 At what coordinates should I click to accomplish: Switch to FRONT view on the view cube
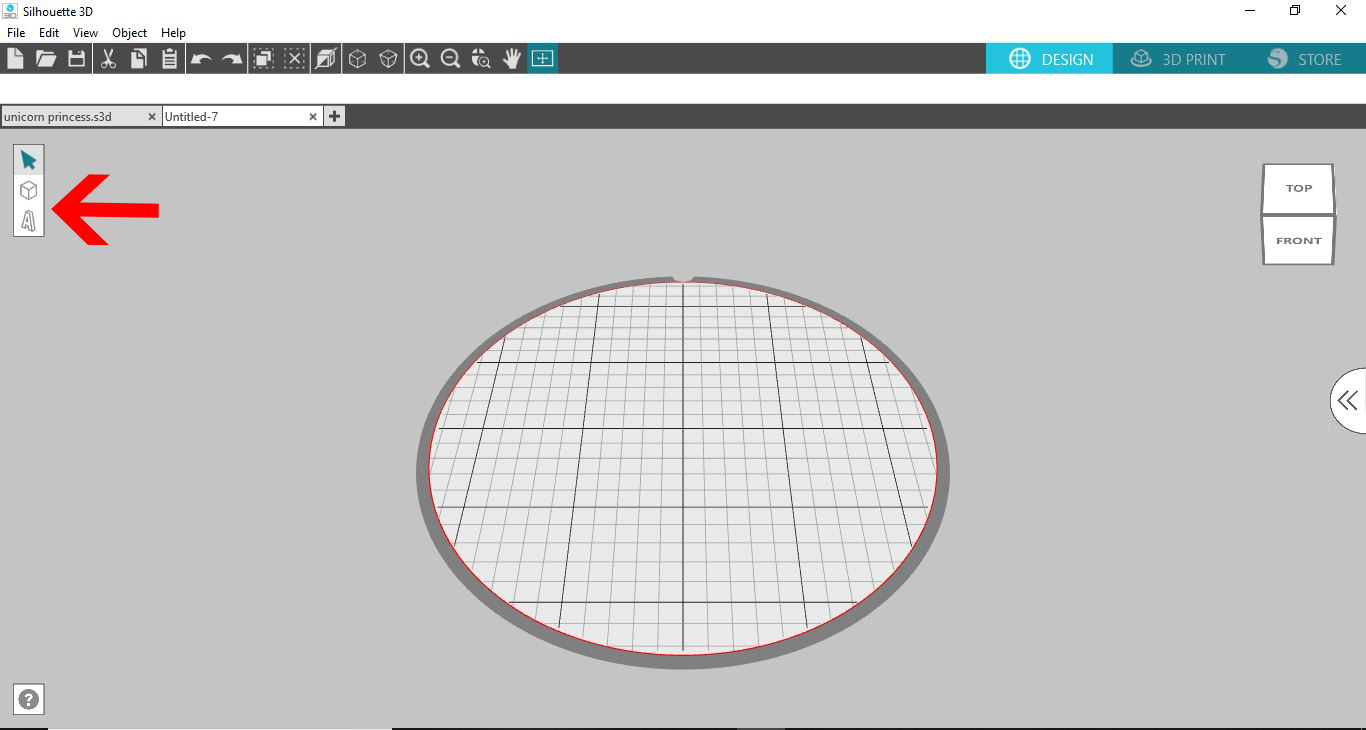(1298, 240)
